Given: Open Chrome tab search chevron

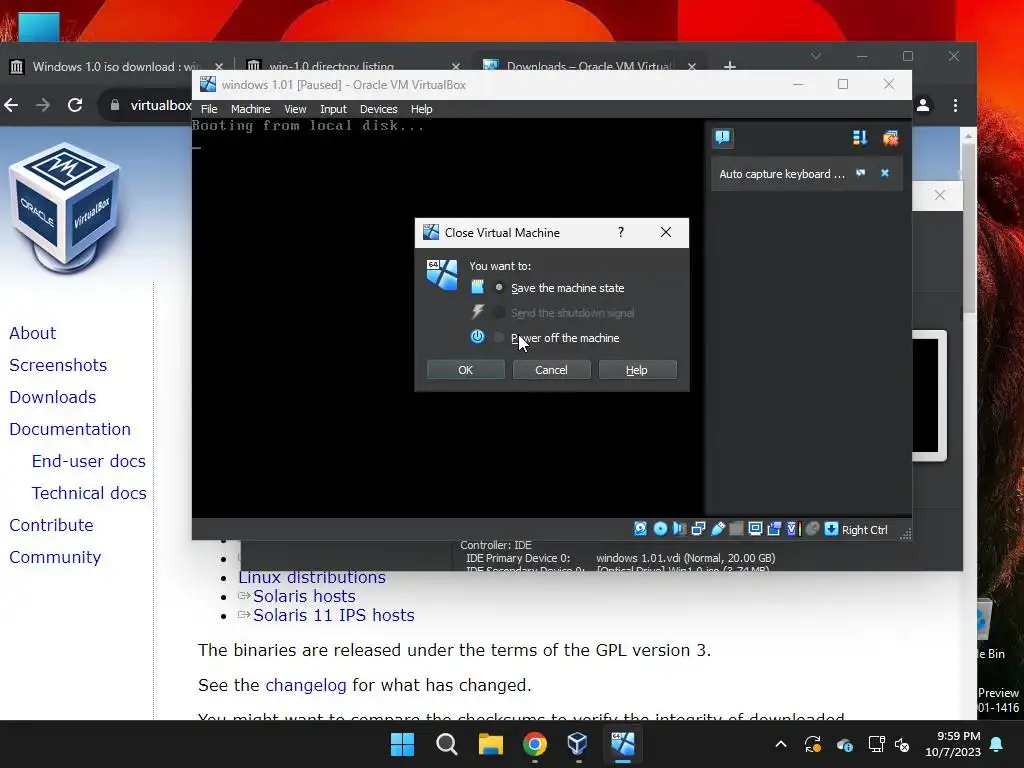Looking at the screenshot, I should [x=816, y=56].
